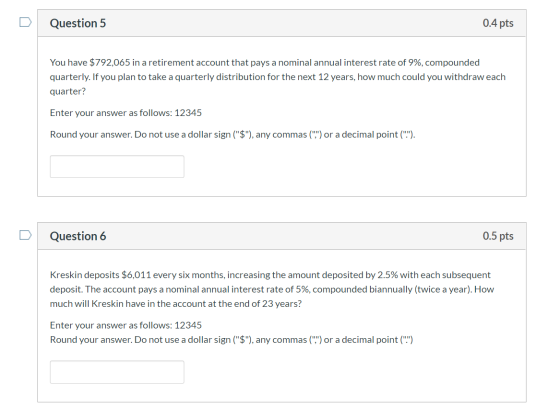
Task: Click Question 6's 'Enter your answer as follows' line
Action: pos(126,325)
